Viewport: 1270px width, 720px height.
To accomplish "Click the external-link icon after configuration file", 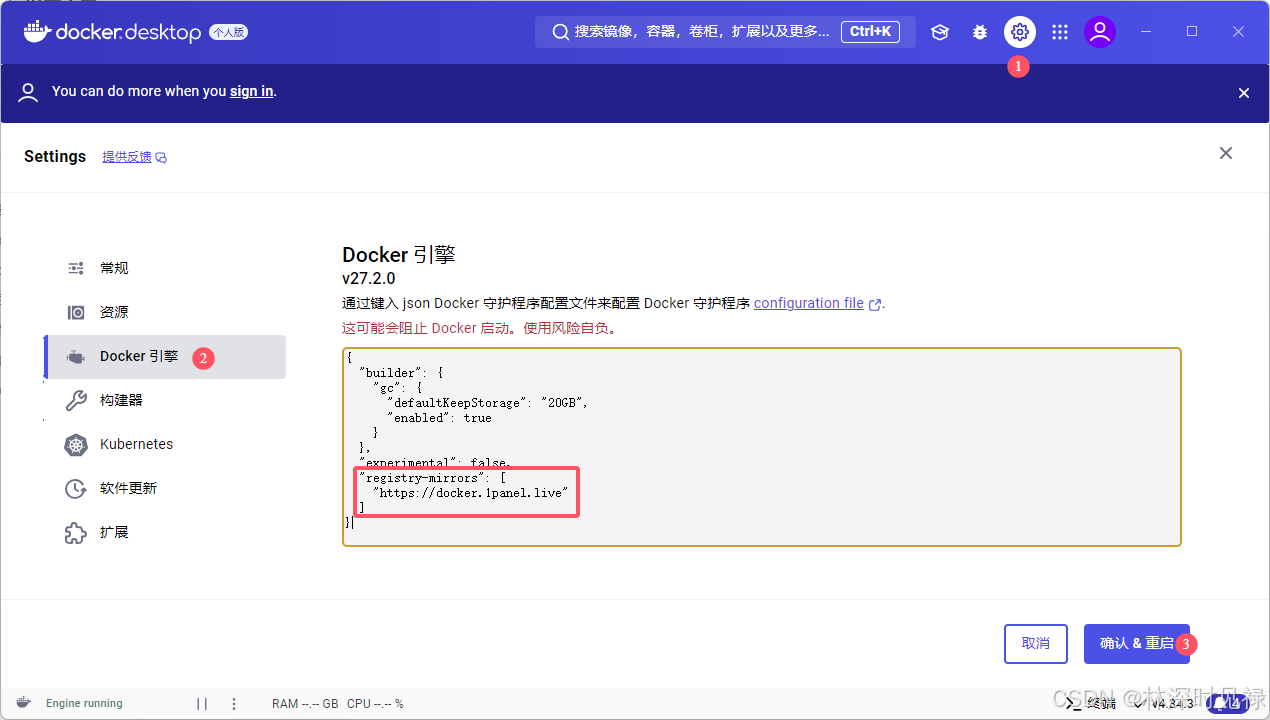I will click(875, 304).
